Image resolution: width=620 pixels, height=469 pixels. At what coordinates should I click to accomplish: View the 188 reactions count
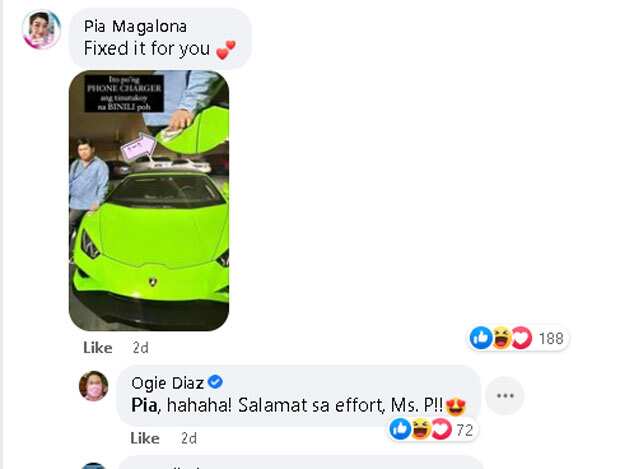click(x=551, y=339)
